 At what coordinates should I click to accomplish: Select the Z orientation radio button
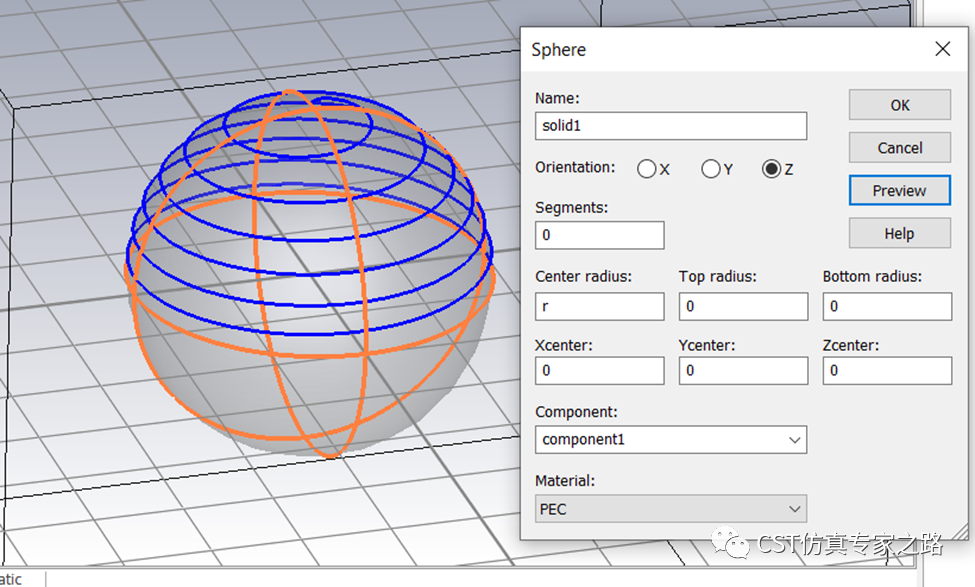[771, 169]
